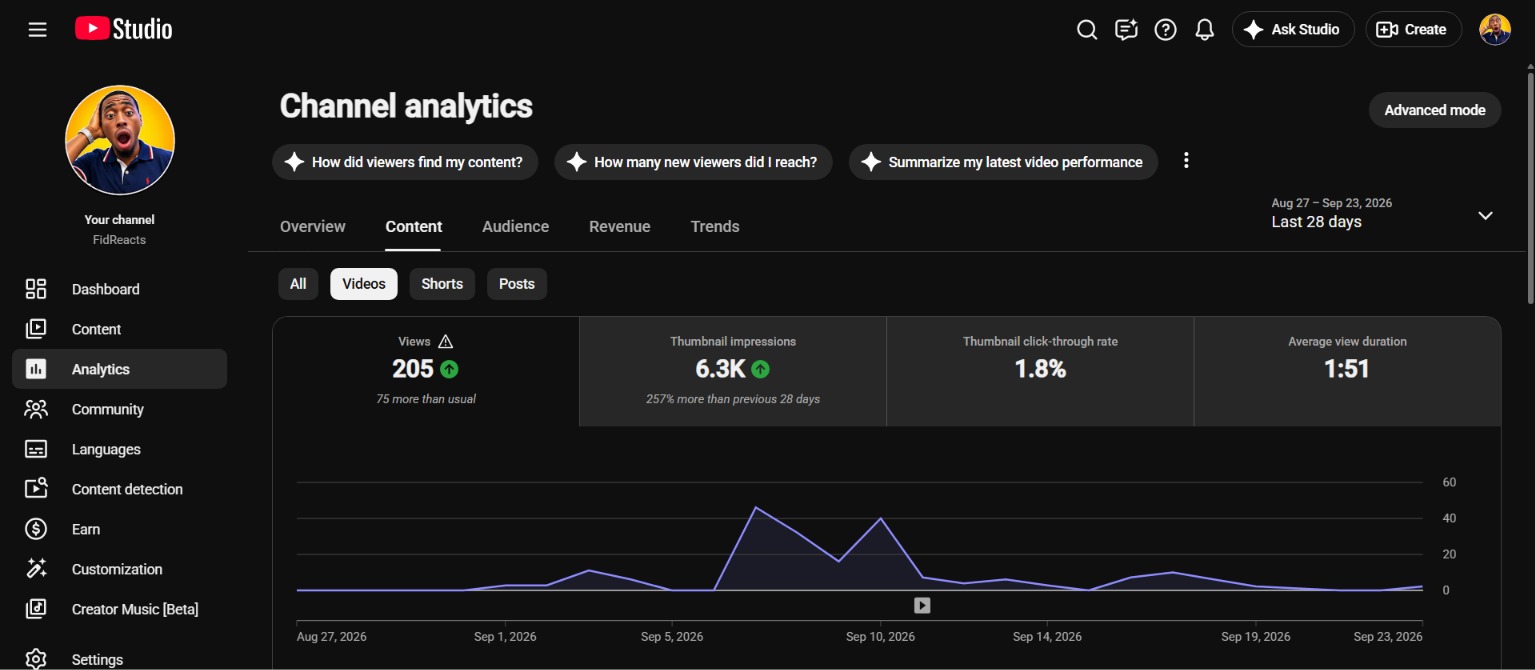The image size is (1535, 670).
Task: Click the Ask Studio button
Action: coord(1293,30)
